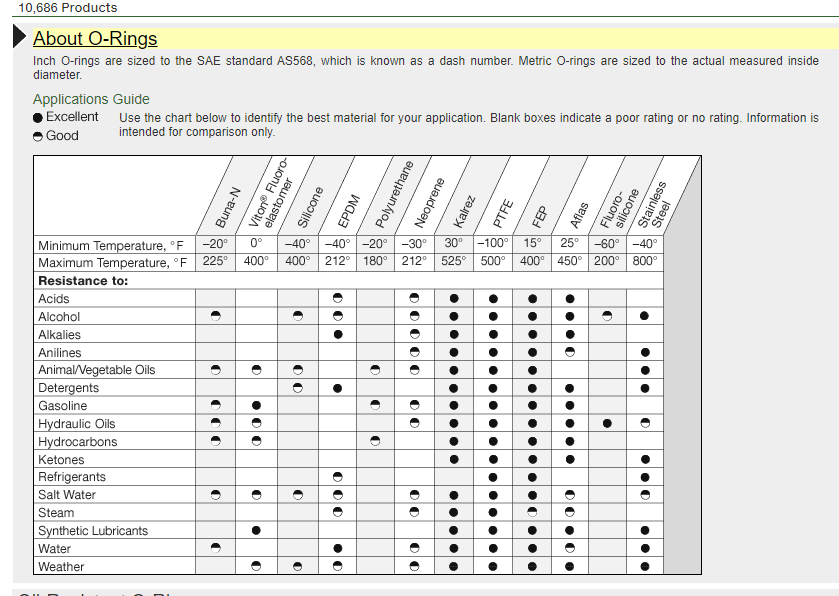Click Aflas good dot in Salt Water row
The width and height of the screenshot is (839, 596).
[x=570, y=495]
